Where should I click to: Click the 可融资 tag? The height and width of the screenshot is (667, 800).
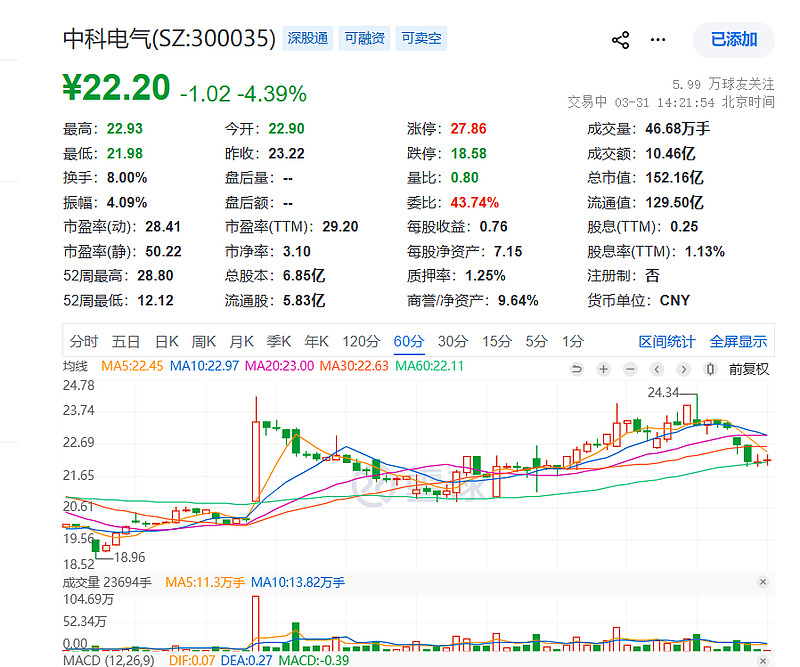point(364,38)
